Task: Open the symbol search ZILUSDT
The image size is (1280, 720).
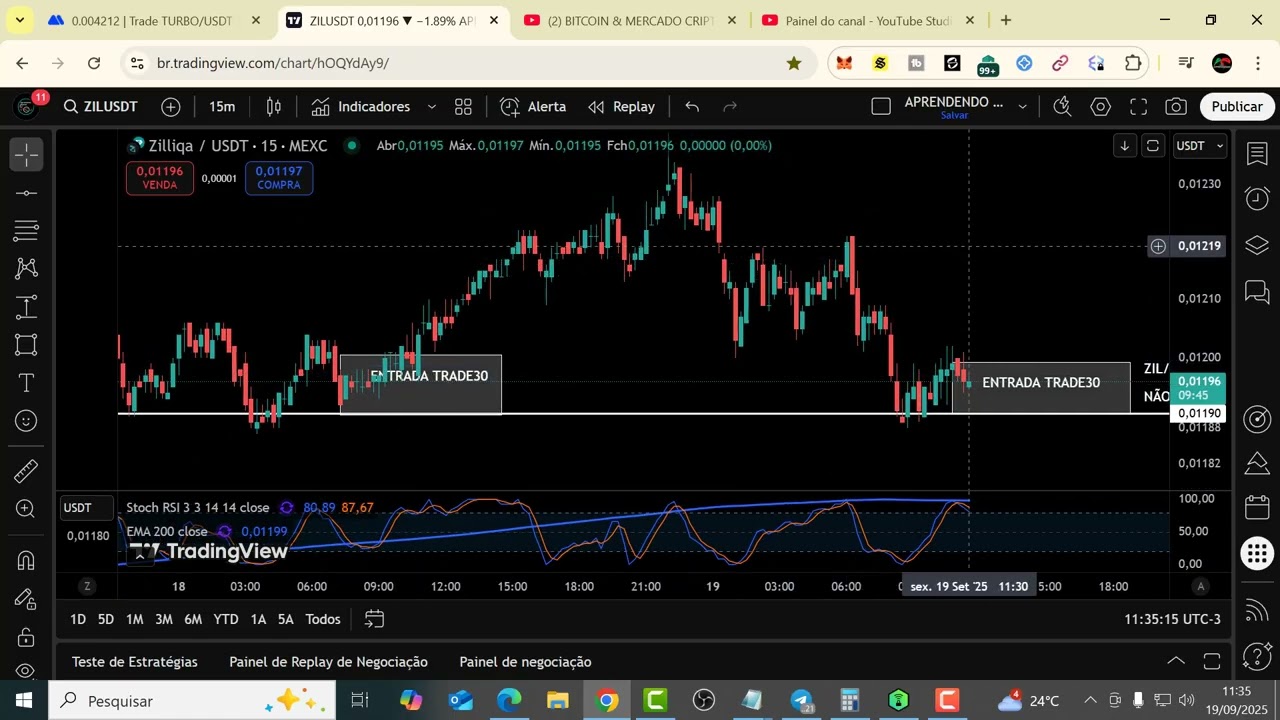Action: pos(100,107)
